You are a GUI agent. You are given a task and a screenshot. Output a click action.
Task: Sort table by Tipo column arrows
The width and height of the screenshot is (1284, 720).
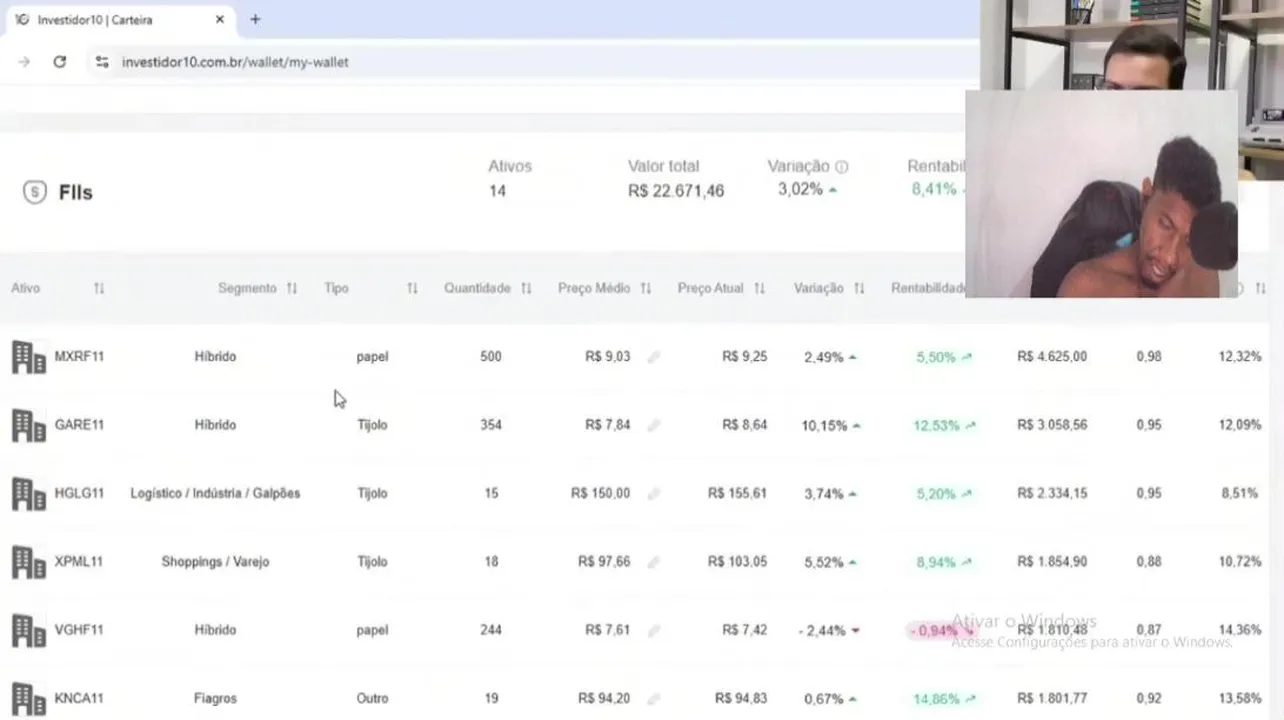[412, 288]
